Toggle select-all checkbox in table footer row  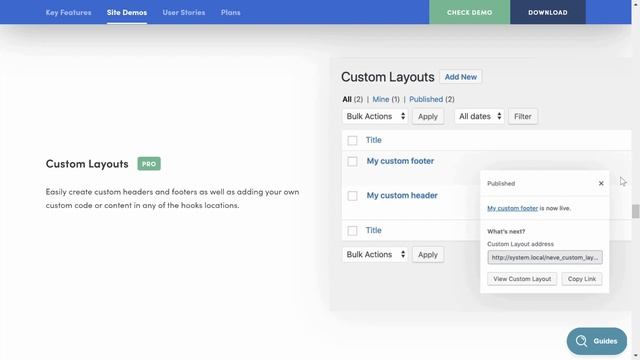coord(352,231)
